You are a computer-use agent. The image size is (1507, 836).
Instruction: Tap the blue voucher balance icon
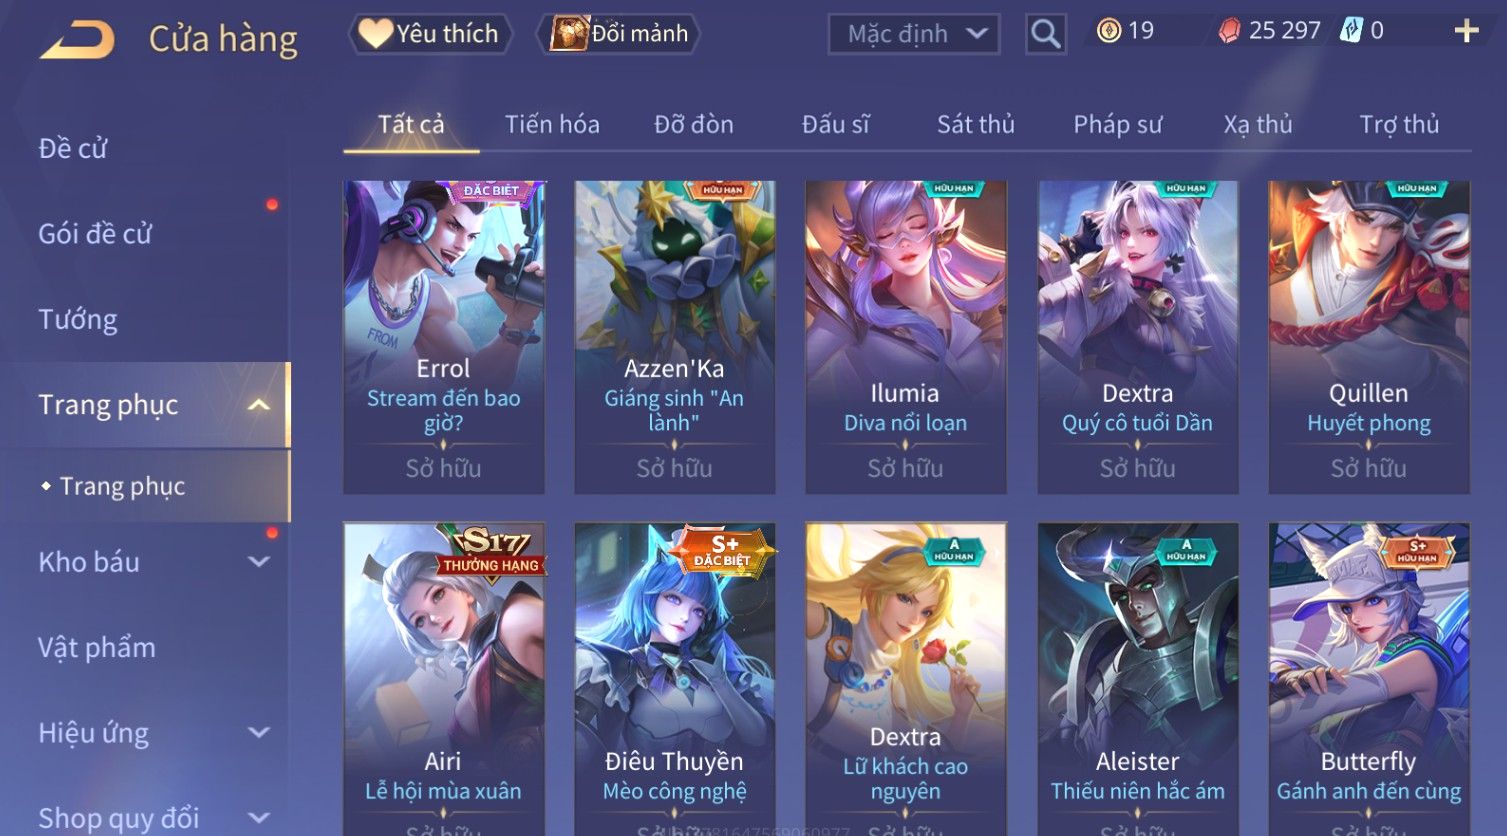pos(1351,31)
